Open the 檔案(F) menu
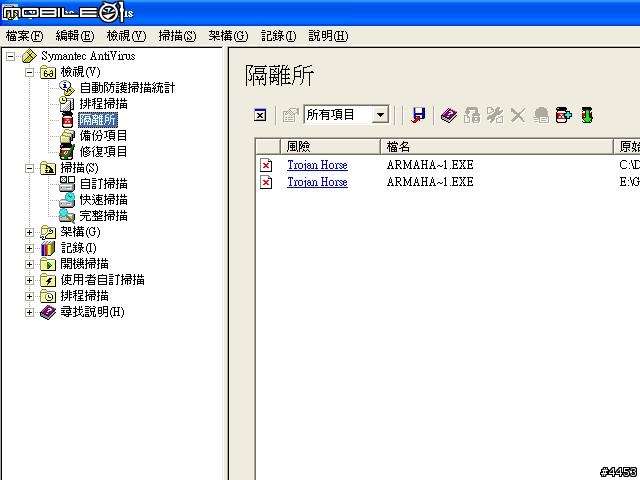 click(x=24, y=36)
